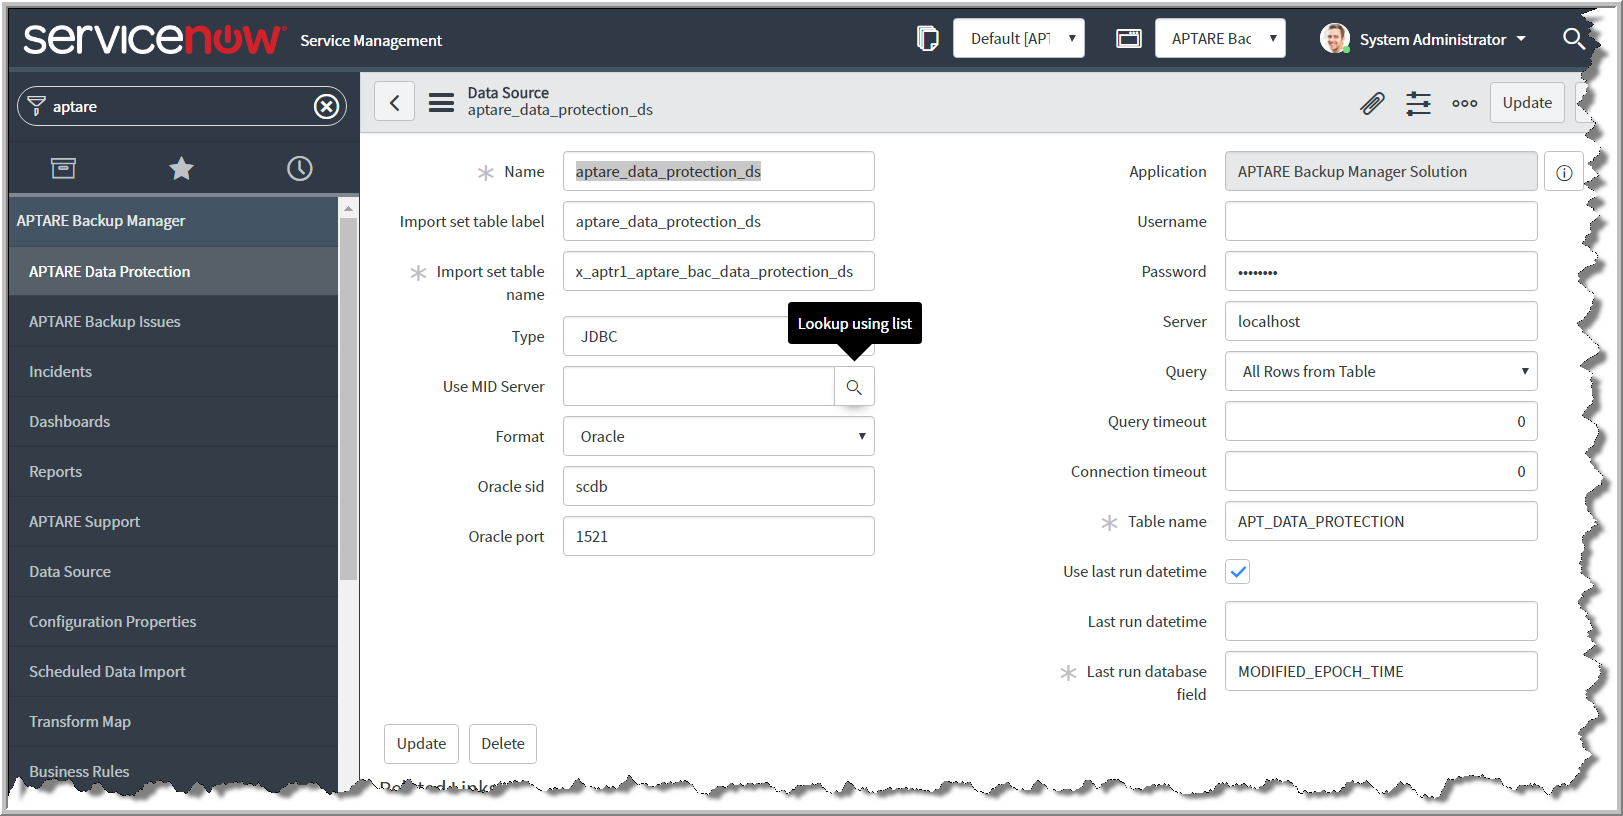Open APTARE Backup Manager application menu
The image size is (1623, 816).
[x=173, y=221]
